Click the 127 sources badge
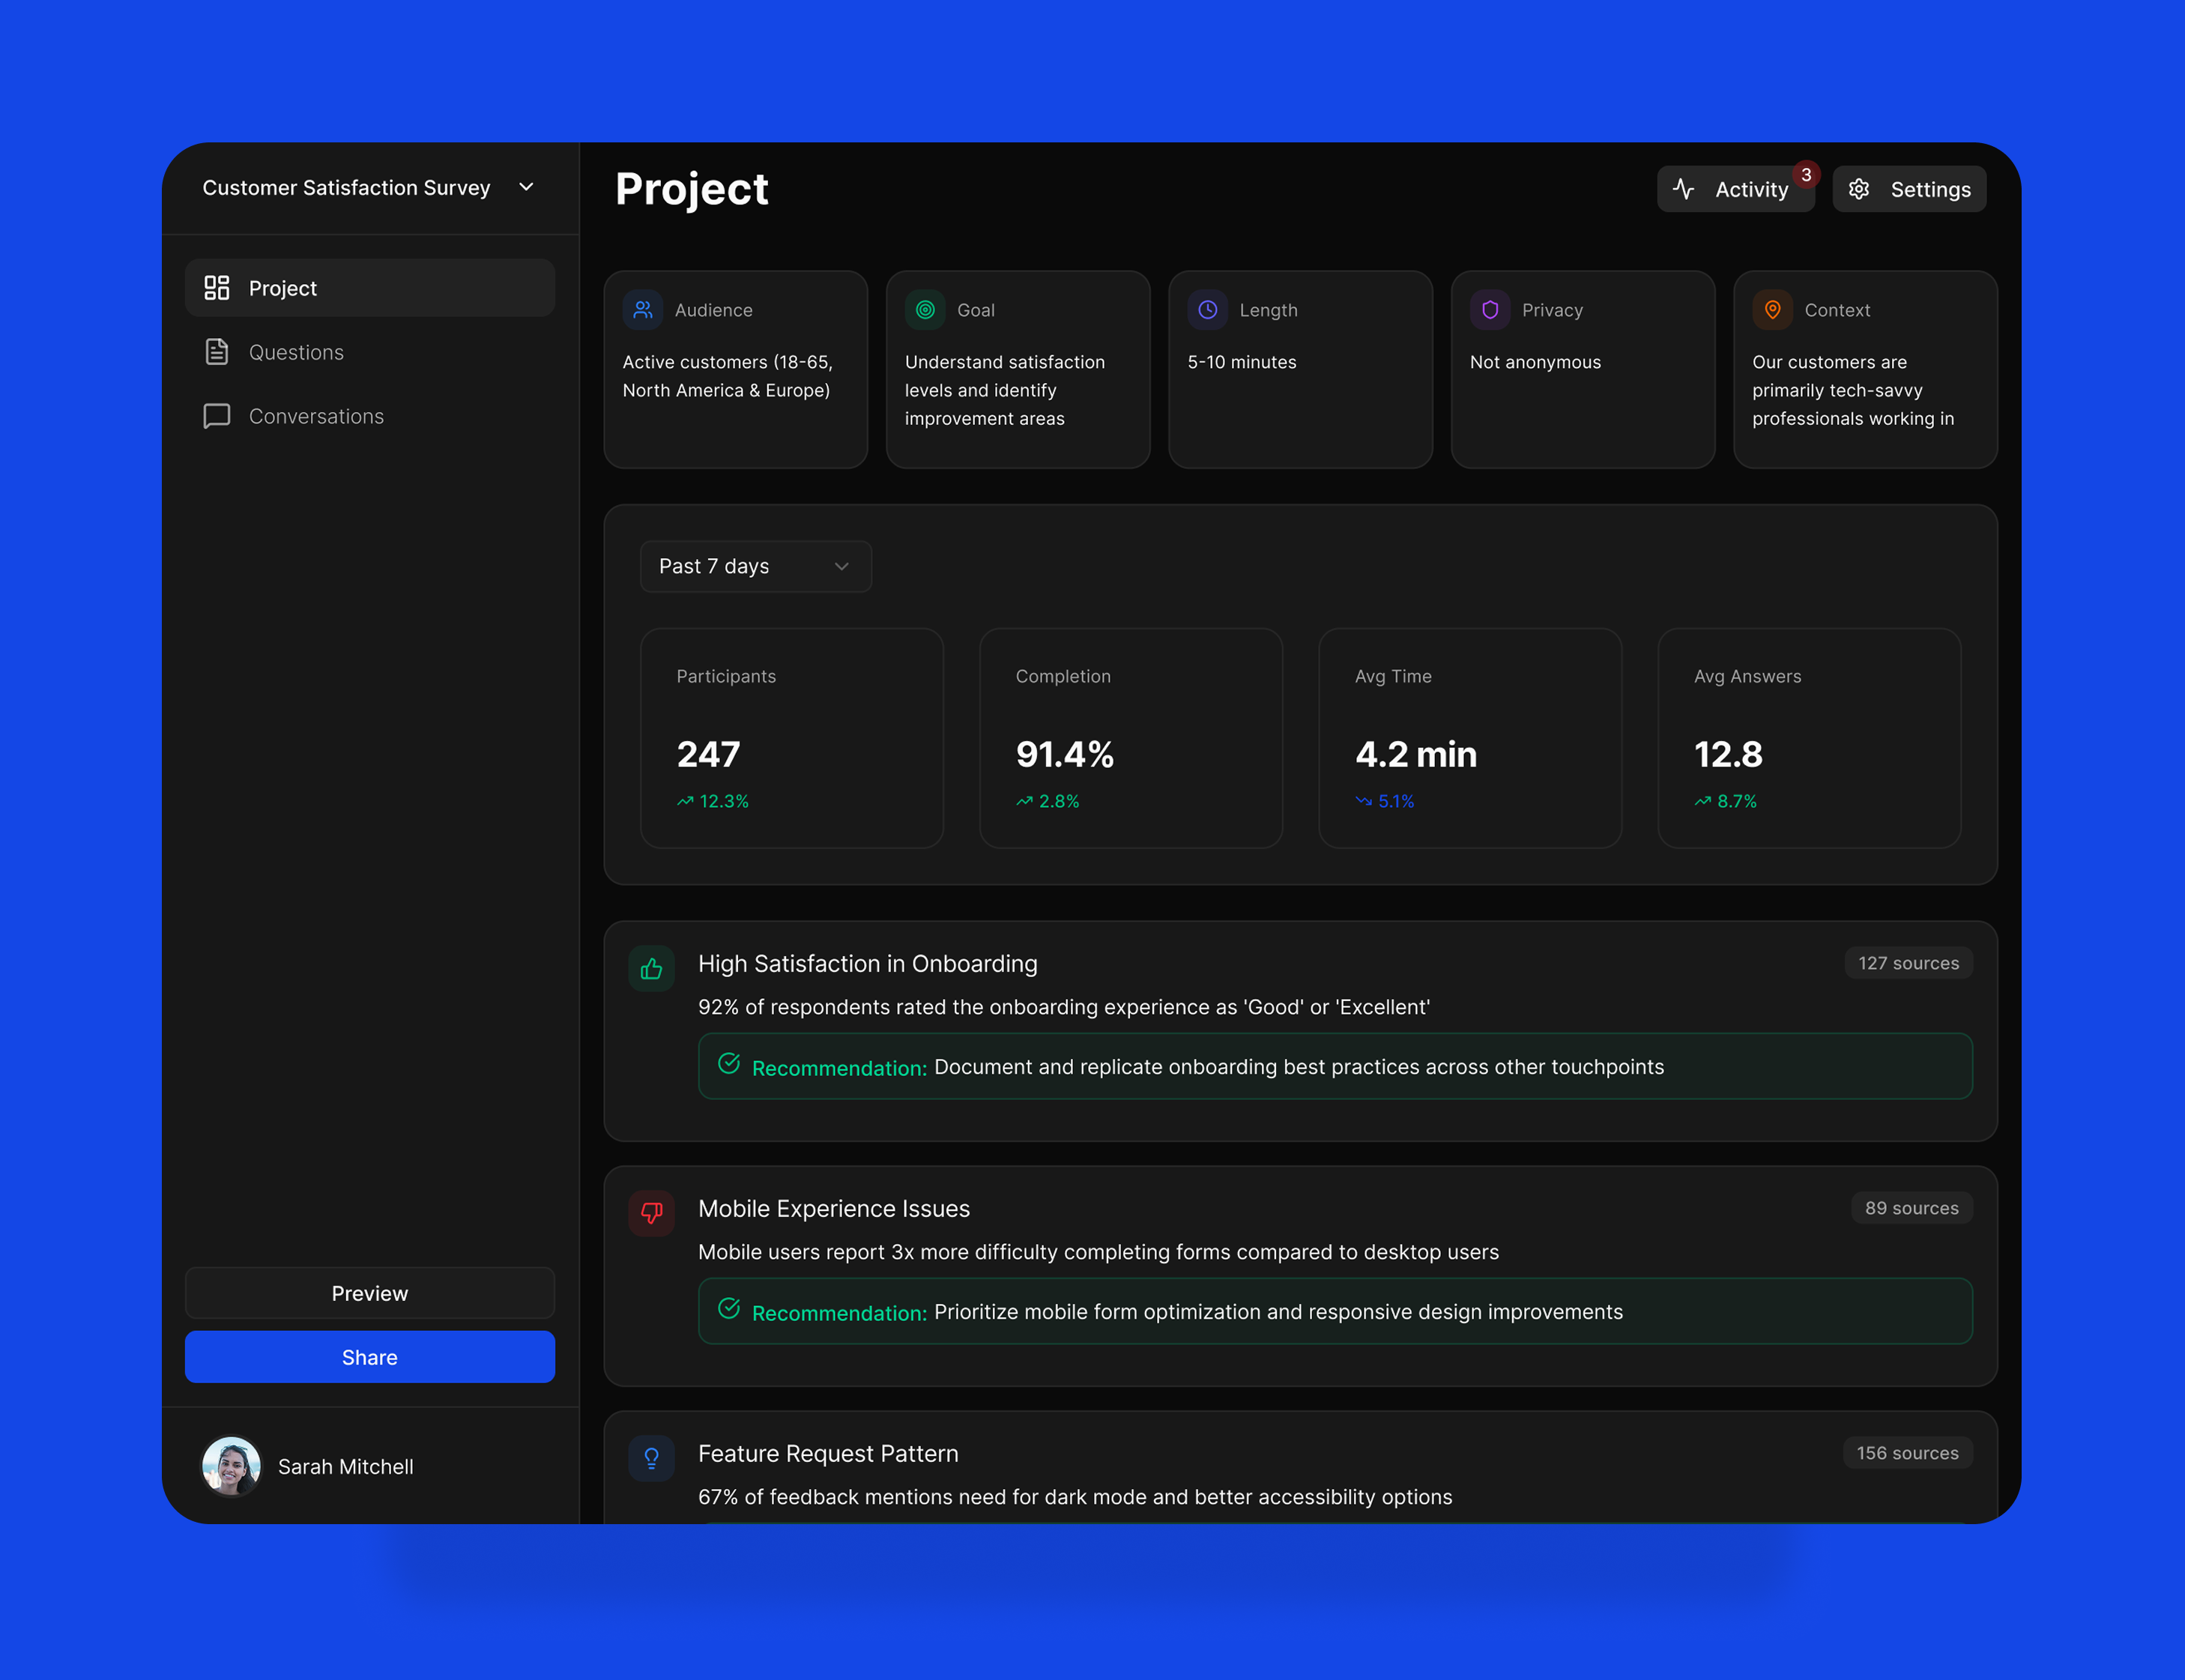The height and width of the screenshot is (1680, 2185). pyautogui.click(x=1908, y=963)
